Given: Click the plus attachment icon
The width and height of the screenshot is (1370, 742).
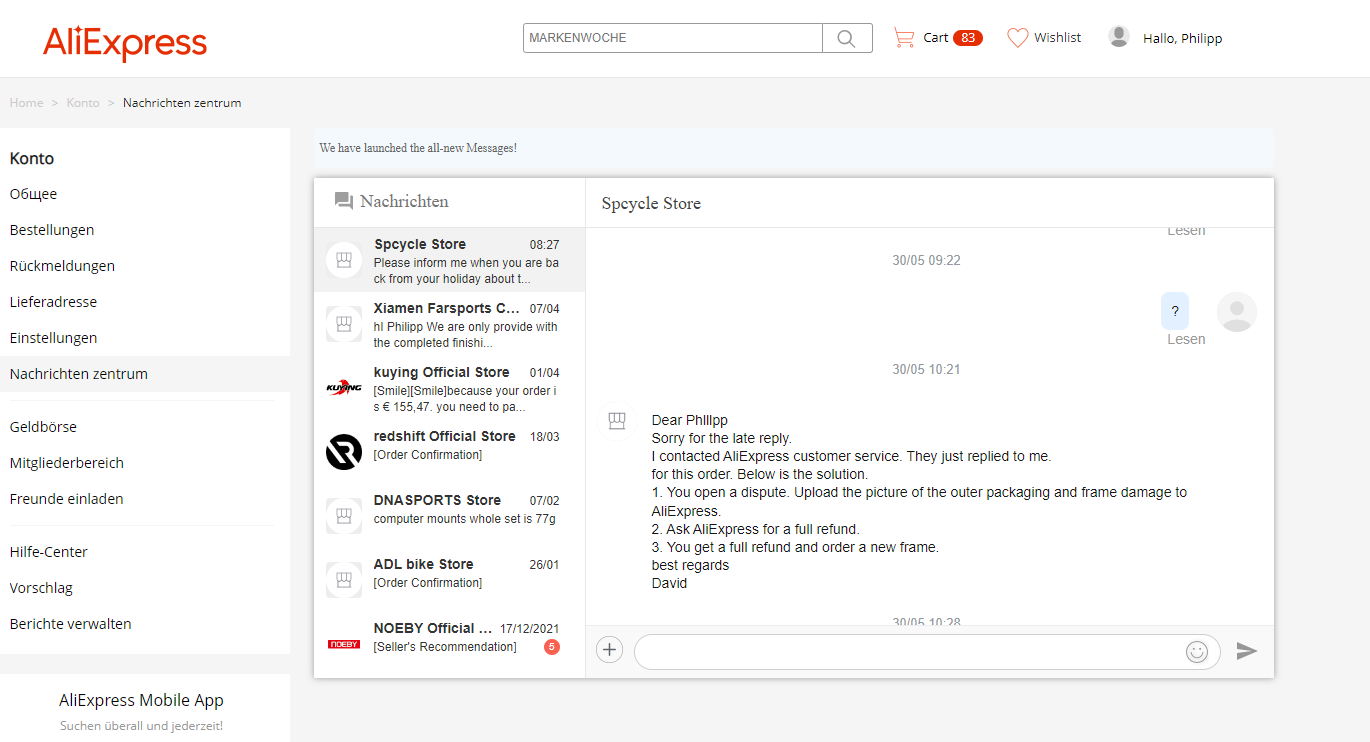Looking at the screenshot, I should click(609, 650).
